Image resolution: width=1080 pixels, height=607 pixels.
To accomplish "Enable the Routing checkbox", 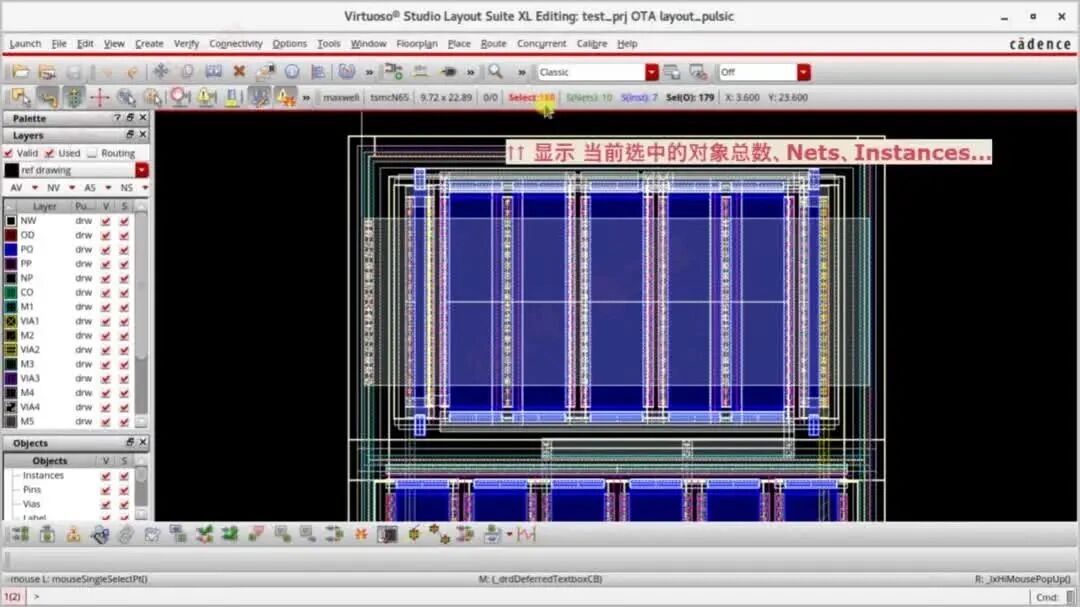I will (92, 153).
